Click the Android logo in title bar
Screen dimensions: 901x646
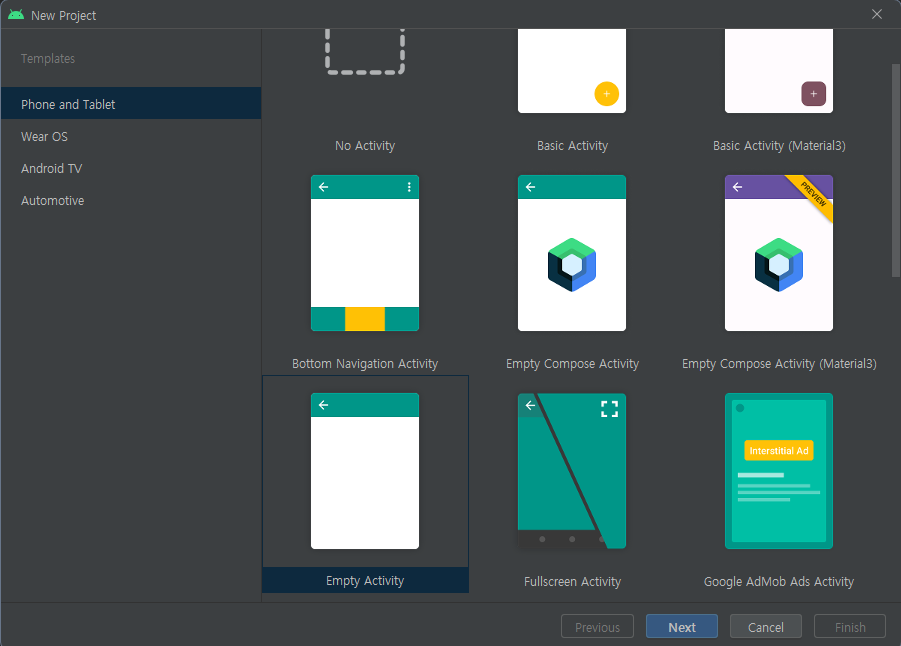tap(16, 15)
